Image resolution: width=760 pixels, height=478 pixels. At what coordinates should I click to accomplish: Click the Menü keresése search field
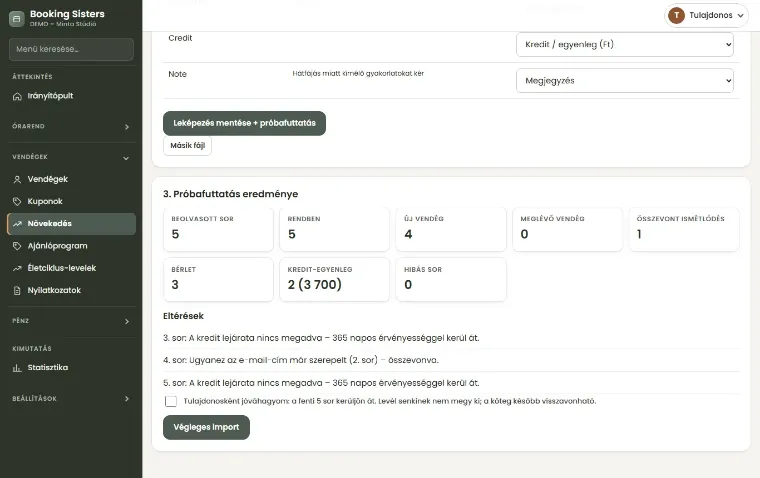[71, 49]
